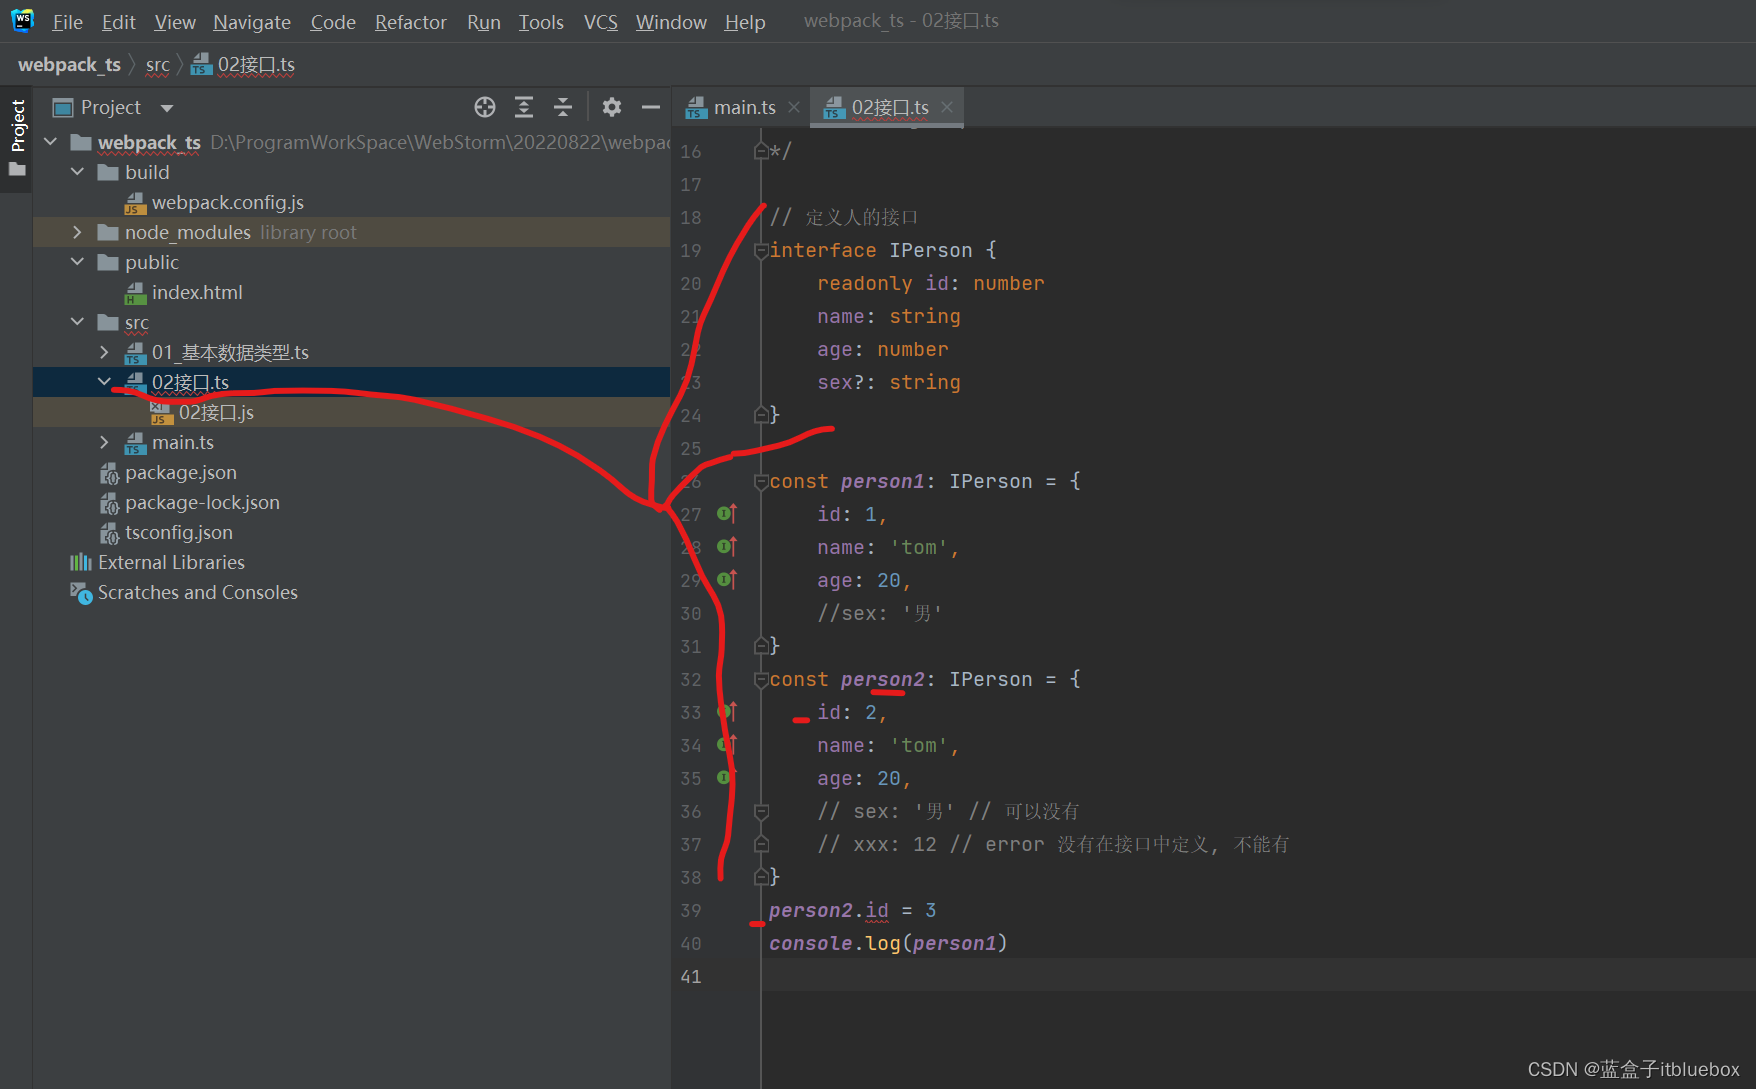This screenshot has height=1089, width=1756.
Task: Select package-lock.json in project tree
Action: pyautogui.click(x=202, y=502)
